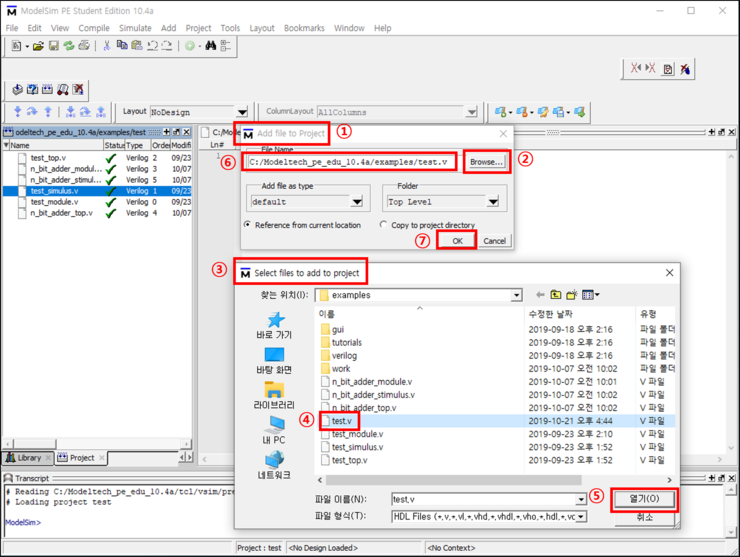Click the first blue Step down arrow icon
Image resolution: width=740 pixels, height=557 pixels.
pyautogui.click(x=17, y=112)
